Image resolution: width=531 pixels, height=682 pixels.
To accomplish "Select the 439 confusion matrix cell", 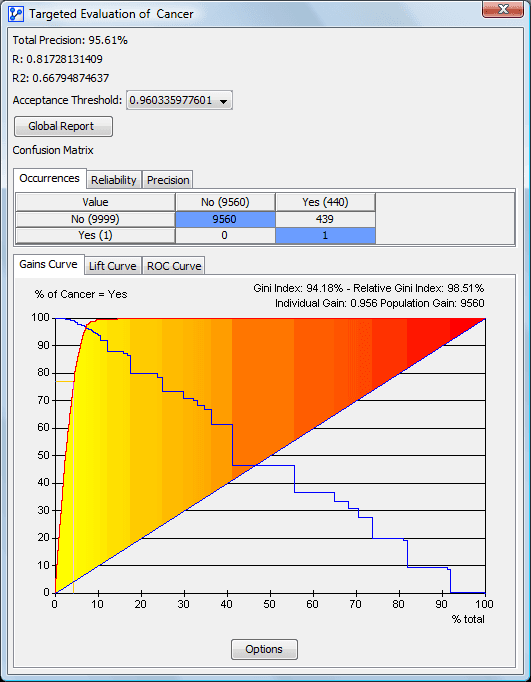I will 325,219.
